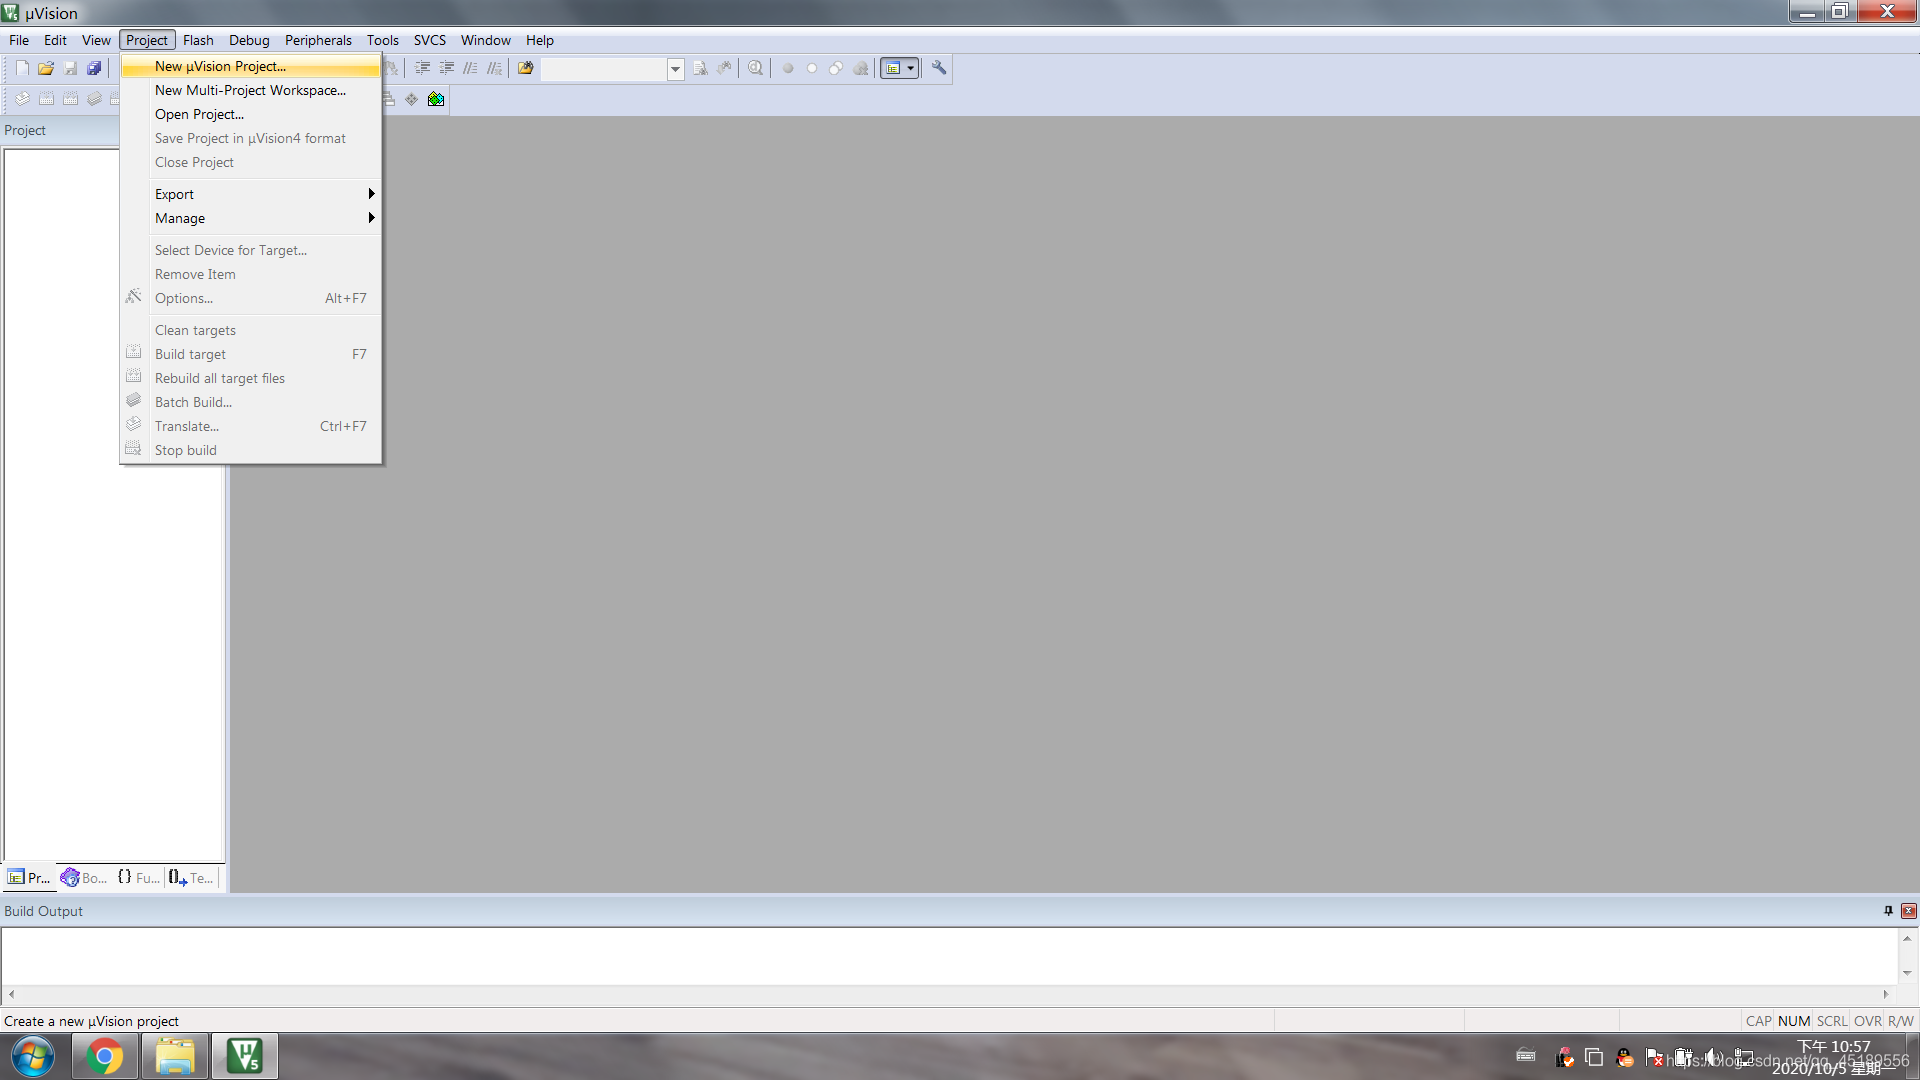Click the Indent selected lines icon
The height and width of the screenshot is (1080, 1920).
[x=423, y=68]
